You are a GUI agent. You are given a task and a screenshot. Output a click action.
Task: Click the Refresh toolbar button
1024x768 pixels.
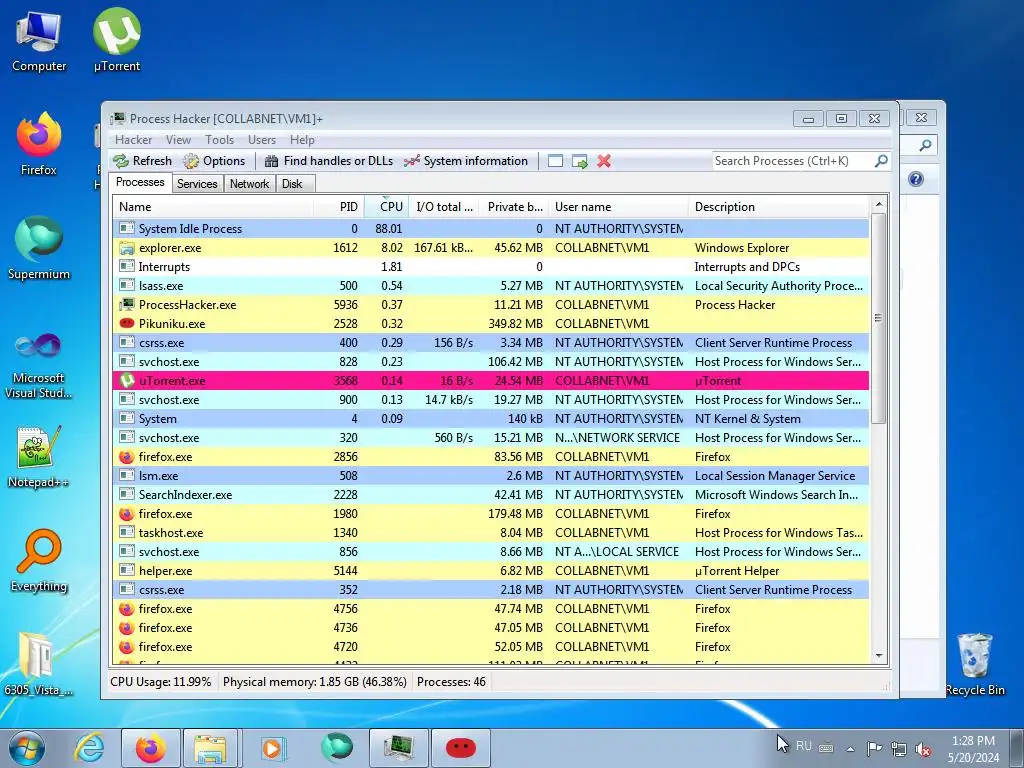142,161
